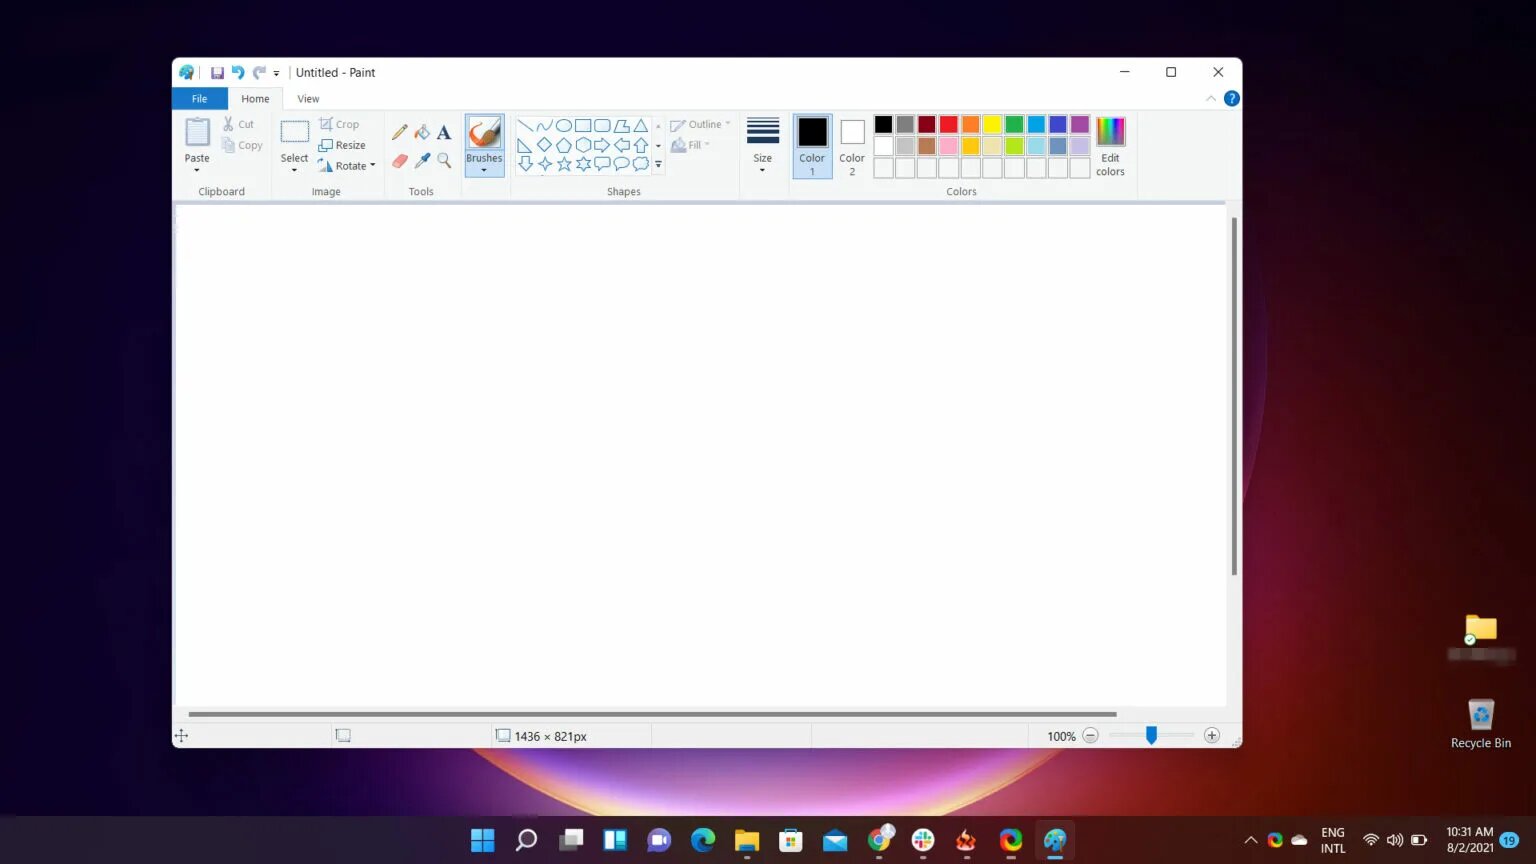Pick the Eraser tool

tap(400, 161)
